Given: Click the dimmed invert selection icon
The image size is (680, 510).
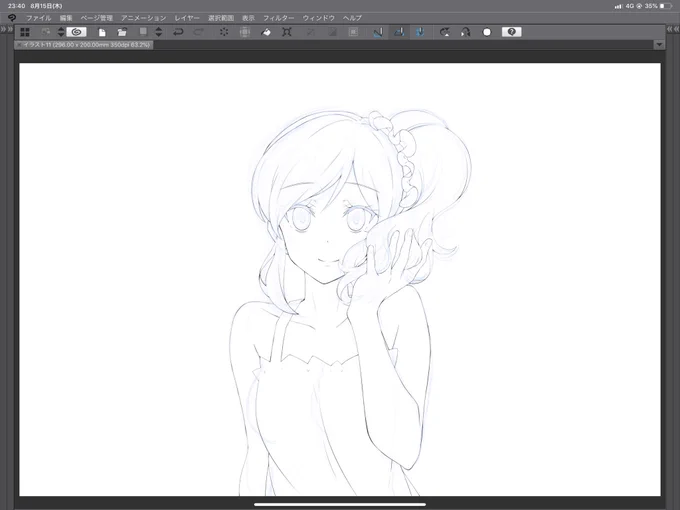Looking at the screenshot, I should coord(332,32).
